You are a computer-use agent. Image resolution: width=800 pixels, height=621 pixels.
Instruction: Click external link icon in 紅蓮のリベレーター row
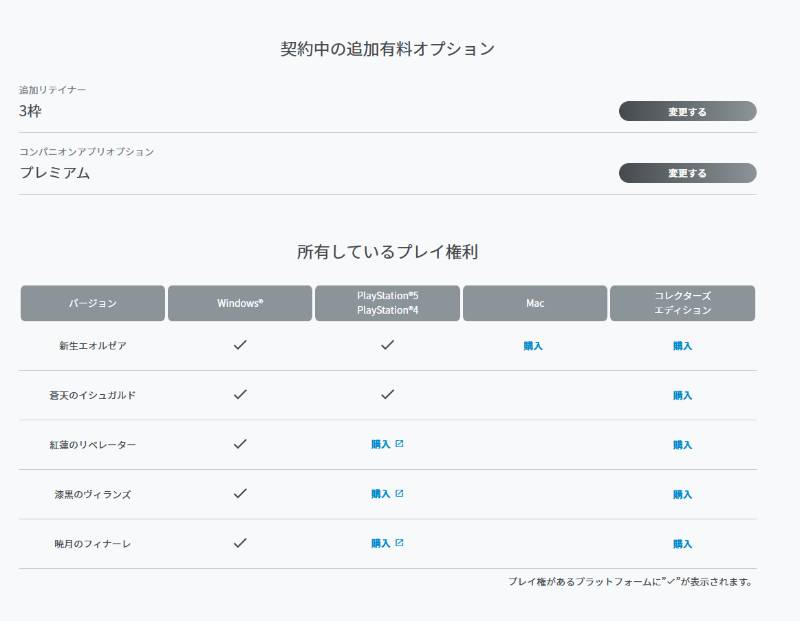coord(399,444)
